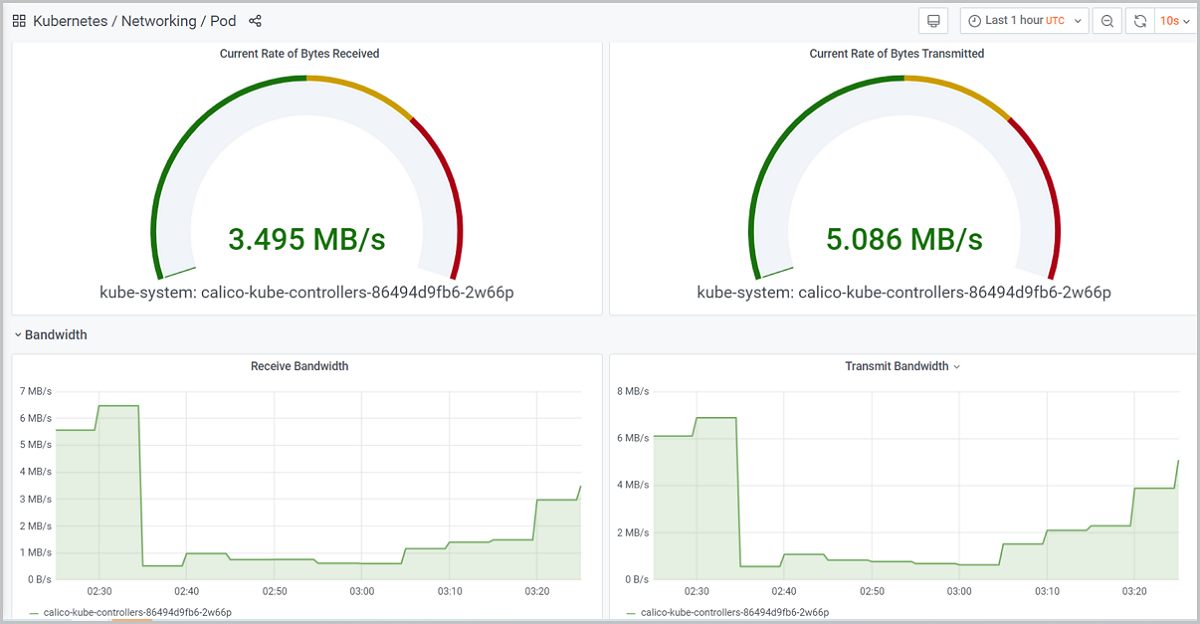Open the Last 1 hour time picker
The image size is (1200, 624).
(1023, 21)
